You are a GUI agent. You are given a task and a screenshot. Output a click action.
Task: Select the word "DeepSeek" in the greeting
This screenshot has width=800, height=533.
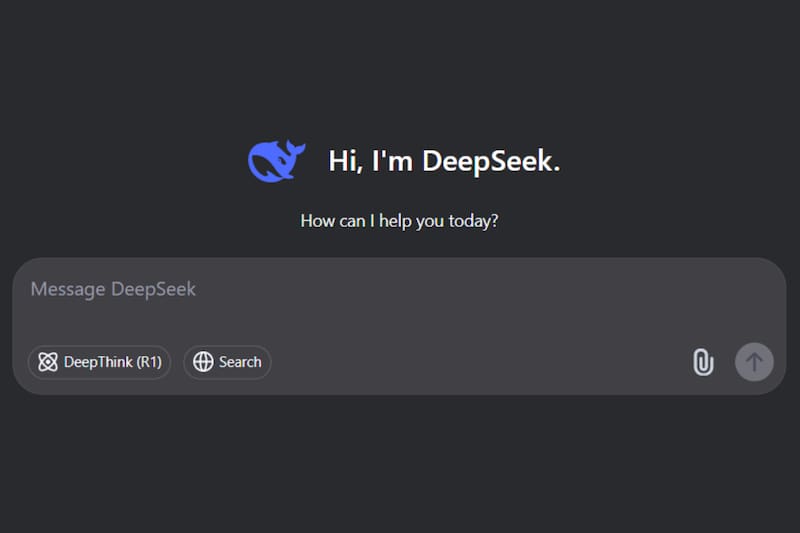click(490, 161)
